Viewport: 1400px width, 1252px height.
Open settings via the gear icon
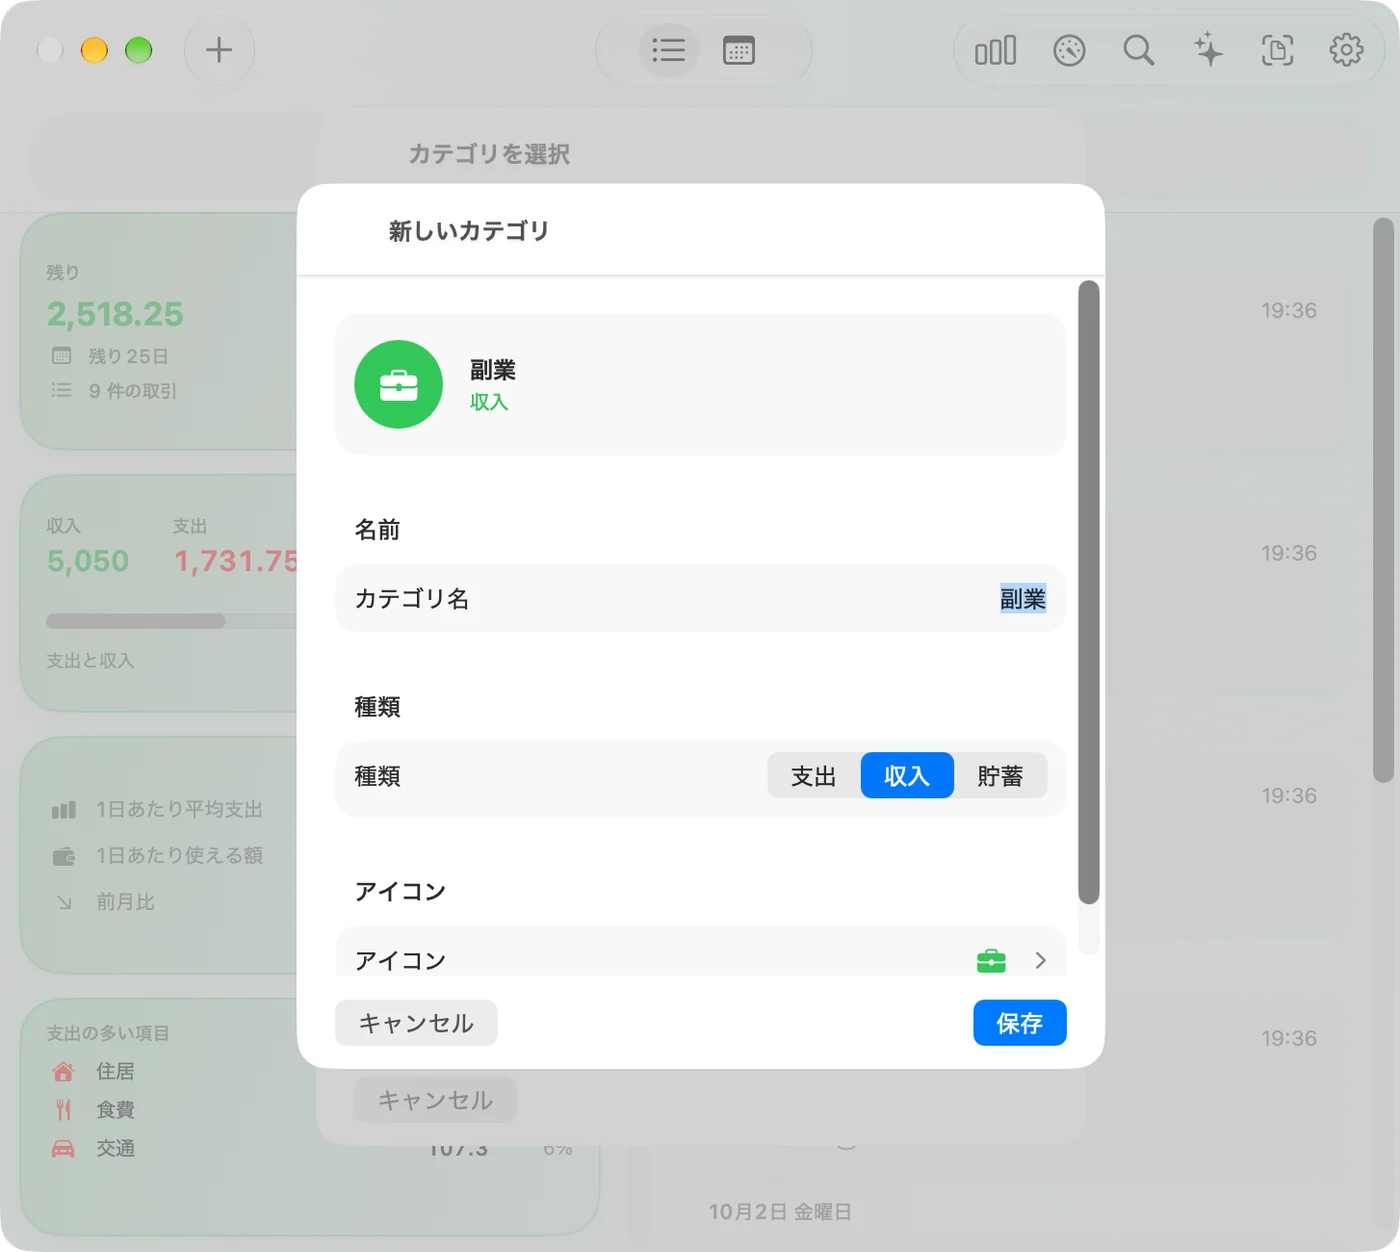click(1346, 50)
